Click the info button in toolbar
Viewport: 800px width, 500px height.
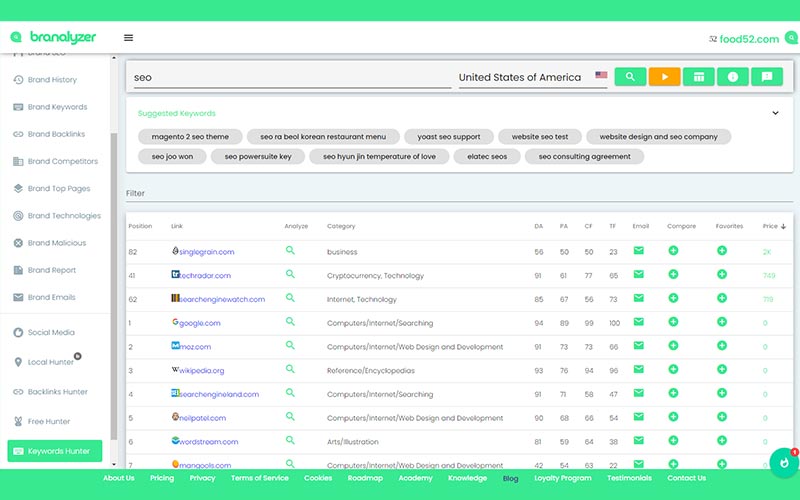pyautogui.click(x=733, y=77)
